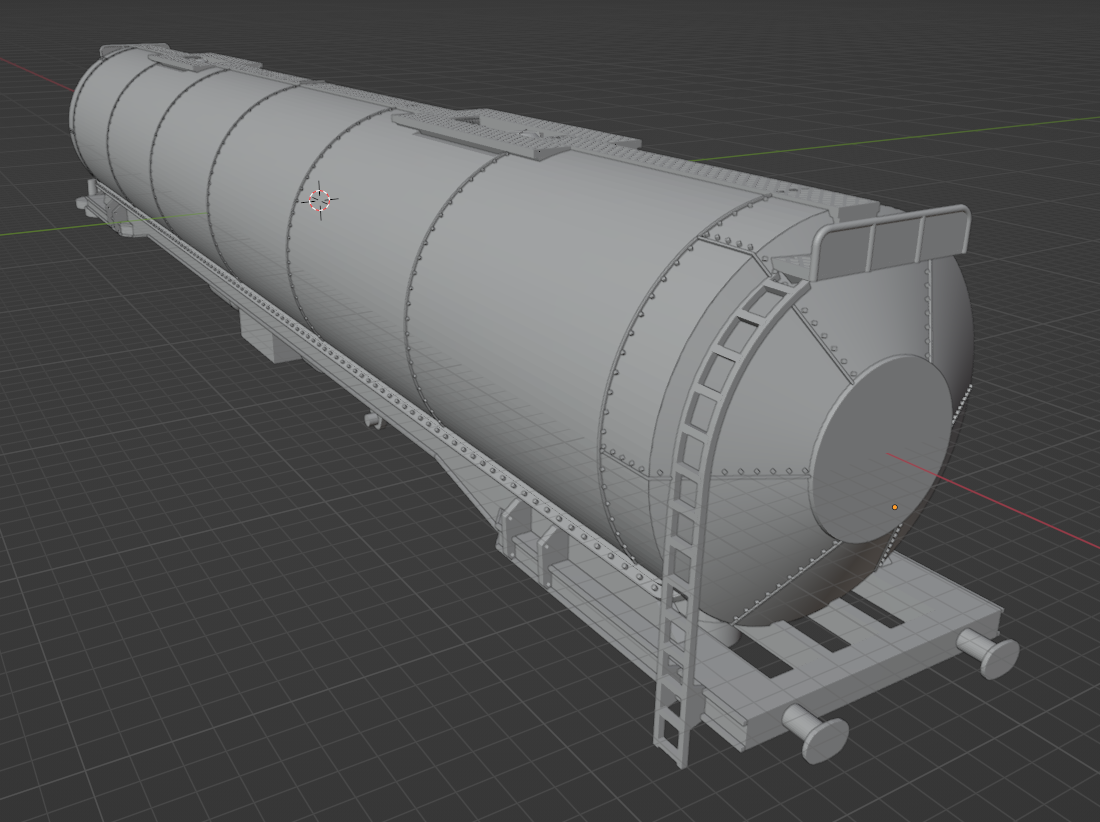Select the circular end cap of the tank
The image size is (1100, 822).
[x=881, y=449]
